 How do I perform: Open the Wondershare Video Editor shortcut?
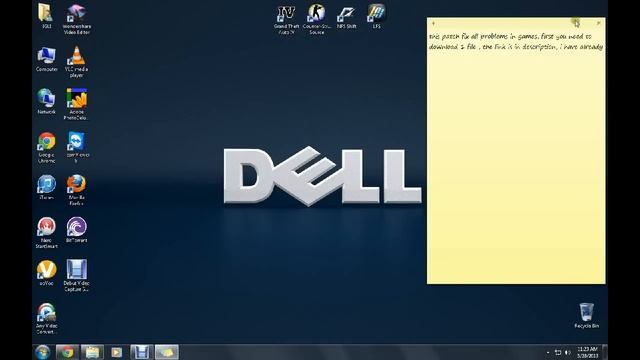pyautogui.click(x=77, y=19)
